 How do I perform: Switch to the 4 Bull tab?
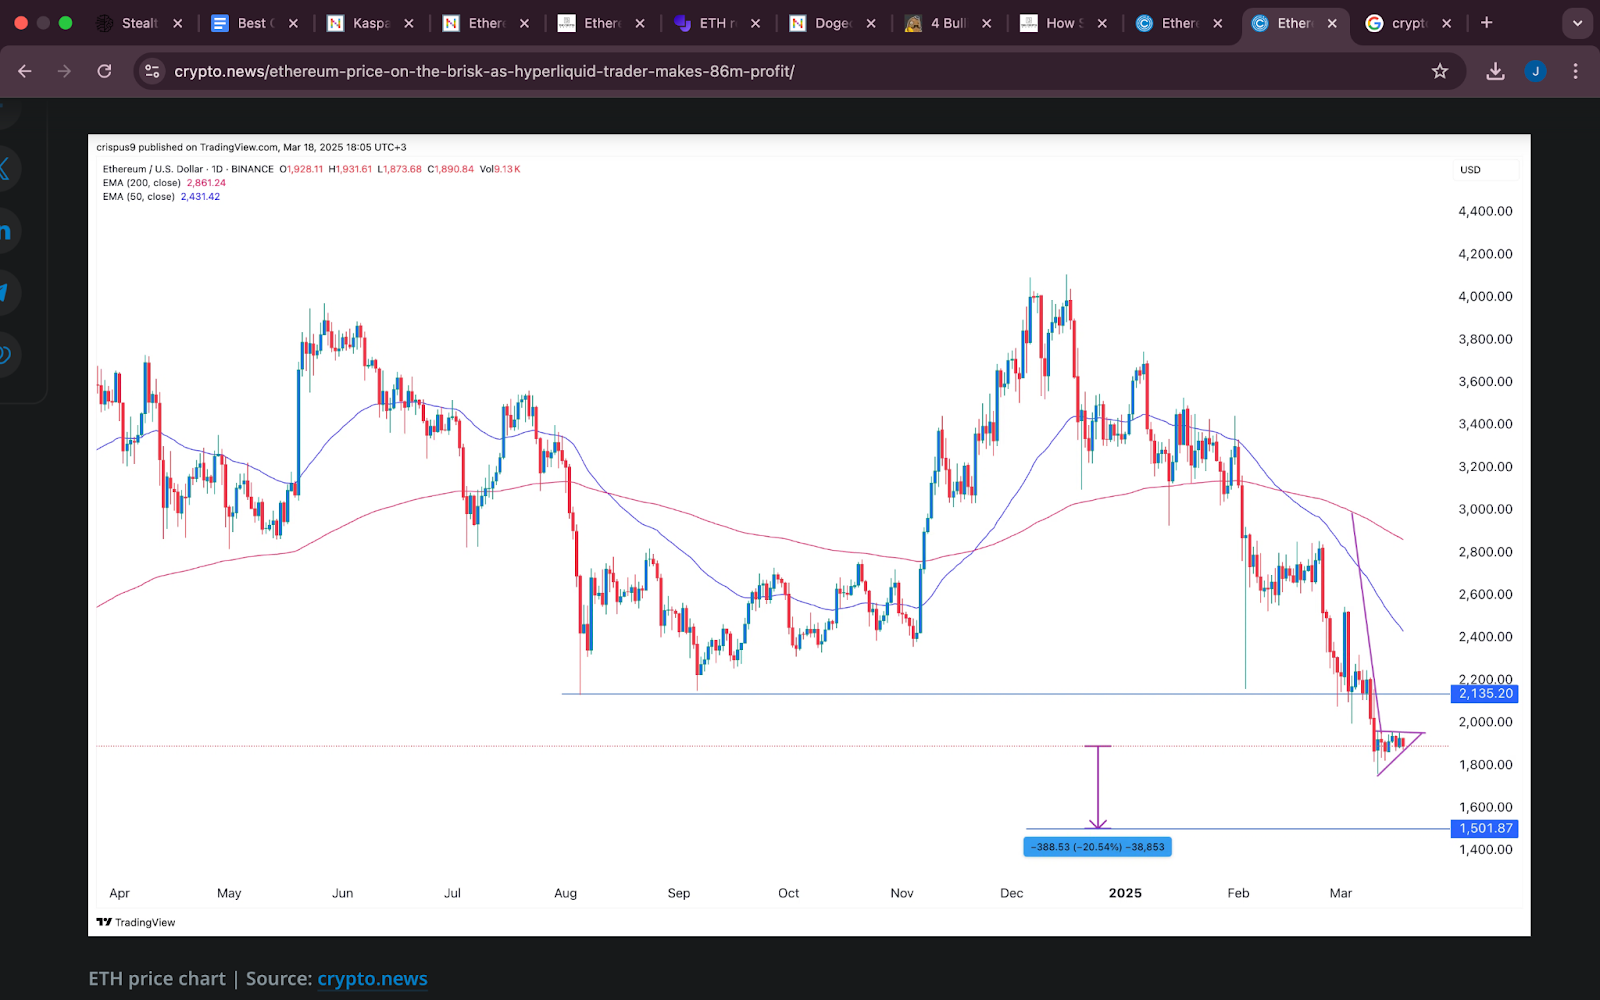(946, 23)
